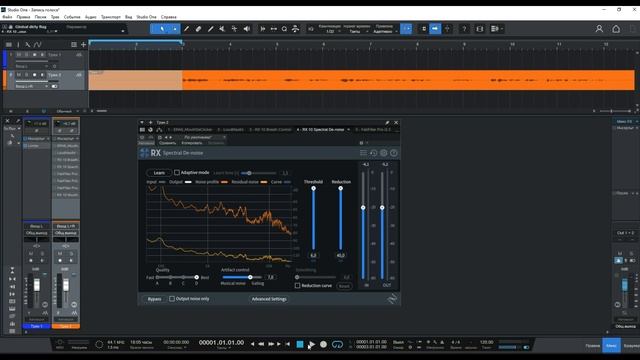Screen dimensions: 640x360
Task: Open plugin preset dropdown
Action: point(224,138)
